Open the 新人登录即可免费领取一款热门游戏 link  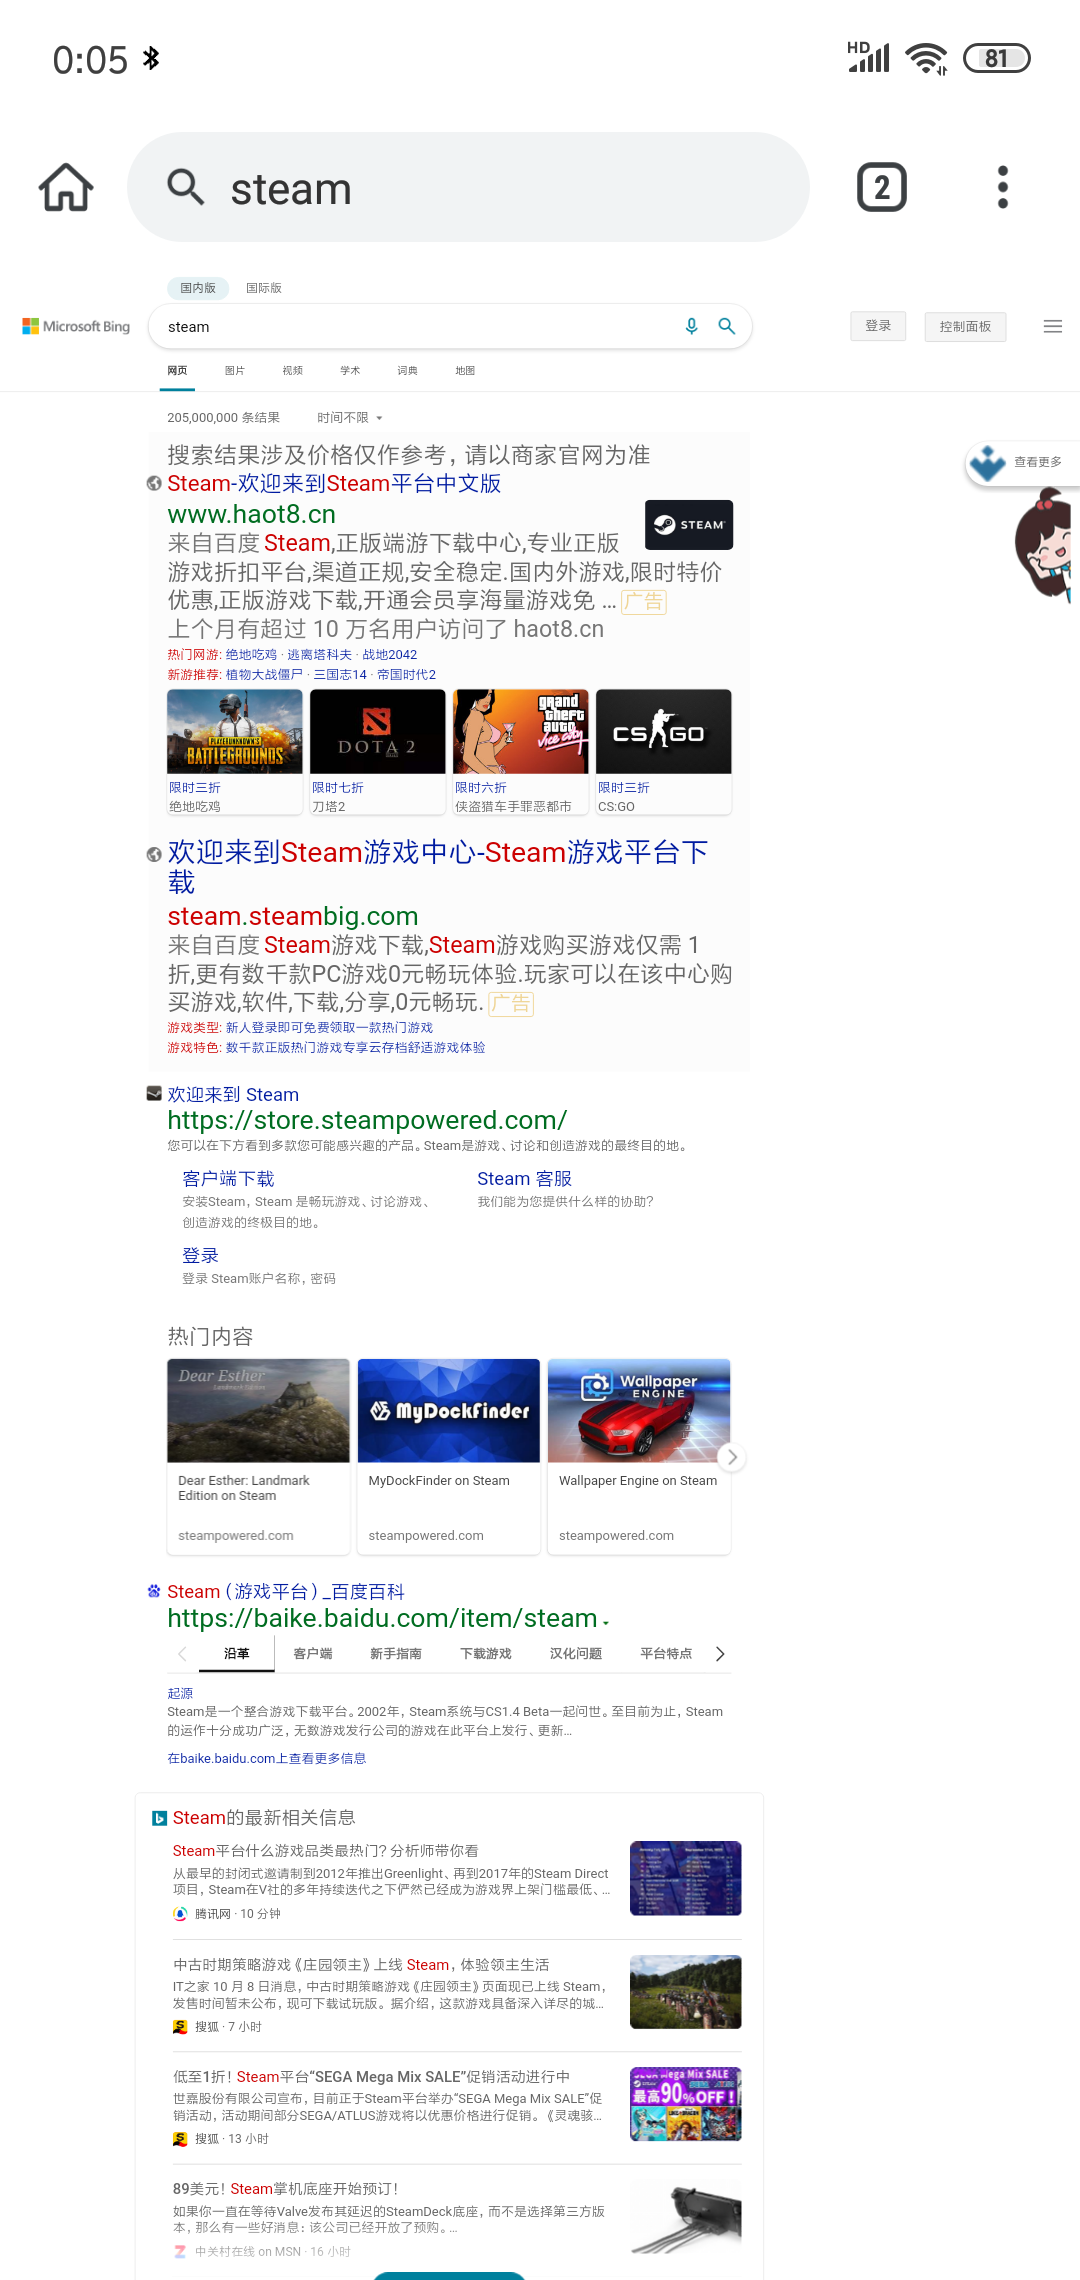329,1028
